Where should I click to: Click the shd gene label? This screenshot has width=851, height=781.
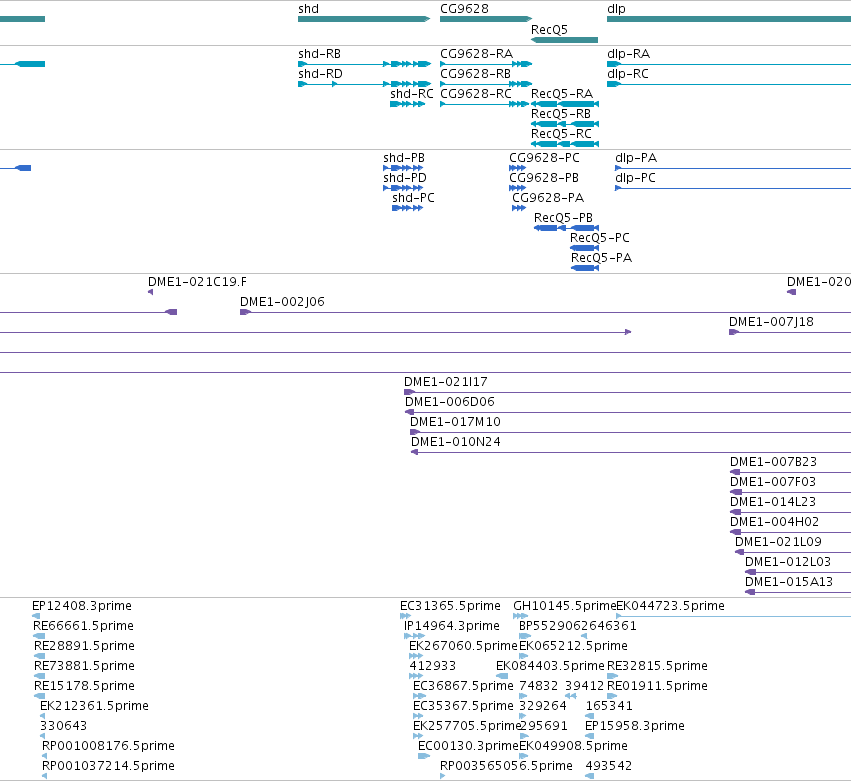(x=308, y=9)
